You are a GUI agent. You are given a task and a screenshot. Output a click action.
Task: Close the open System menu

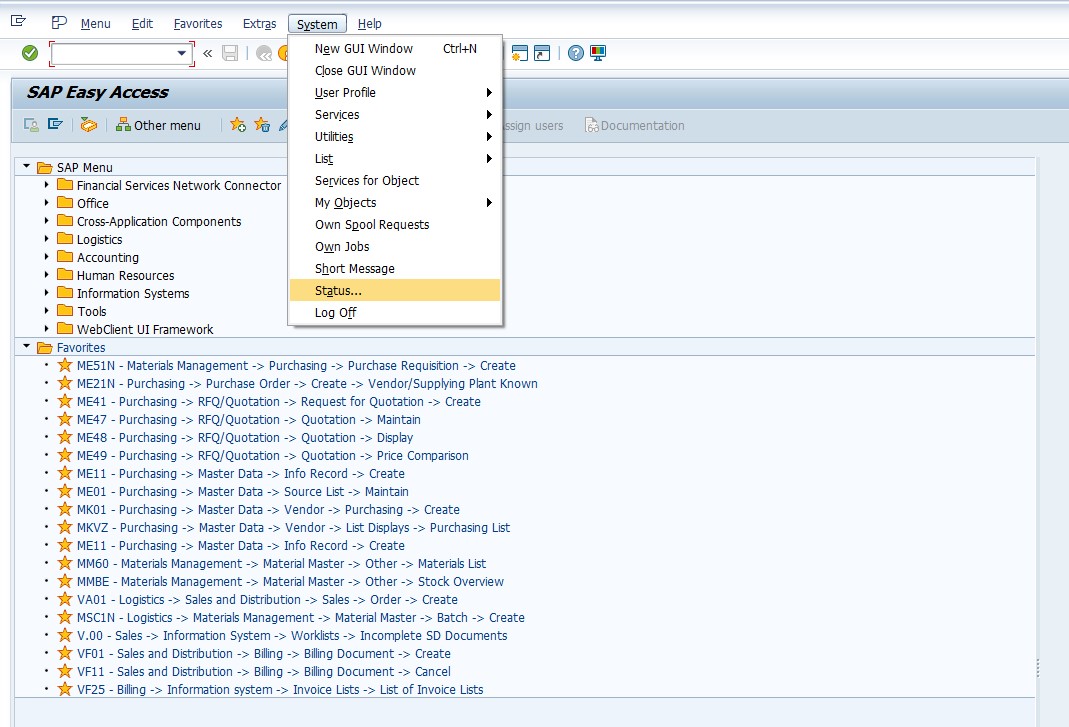coord(317,24)
